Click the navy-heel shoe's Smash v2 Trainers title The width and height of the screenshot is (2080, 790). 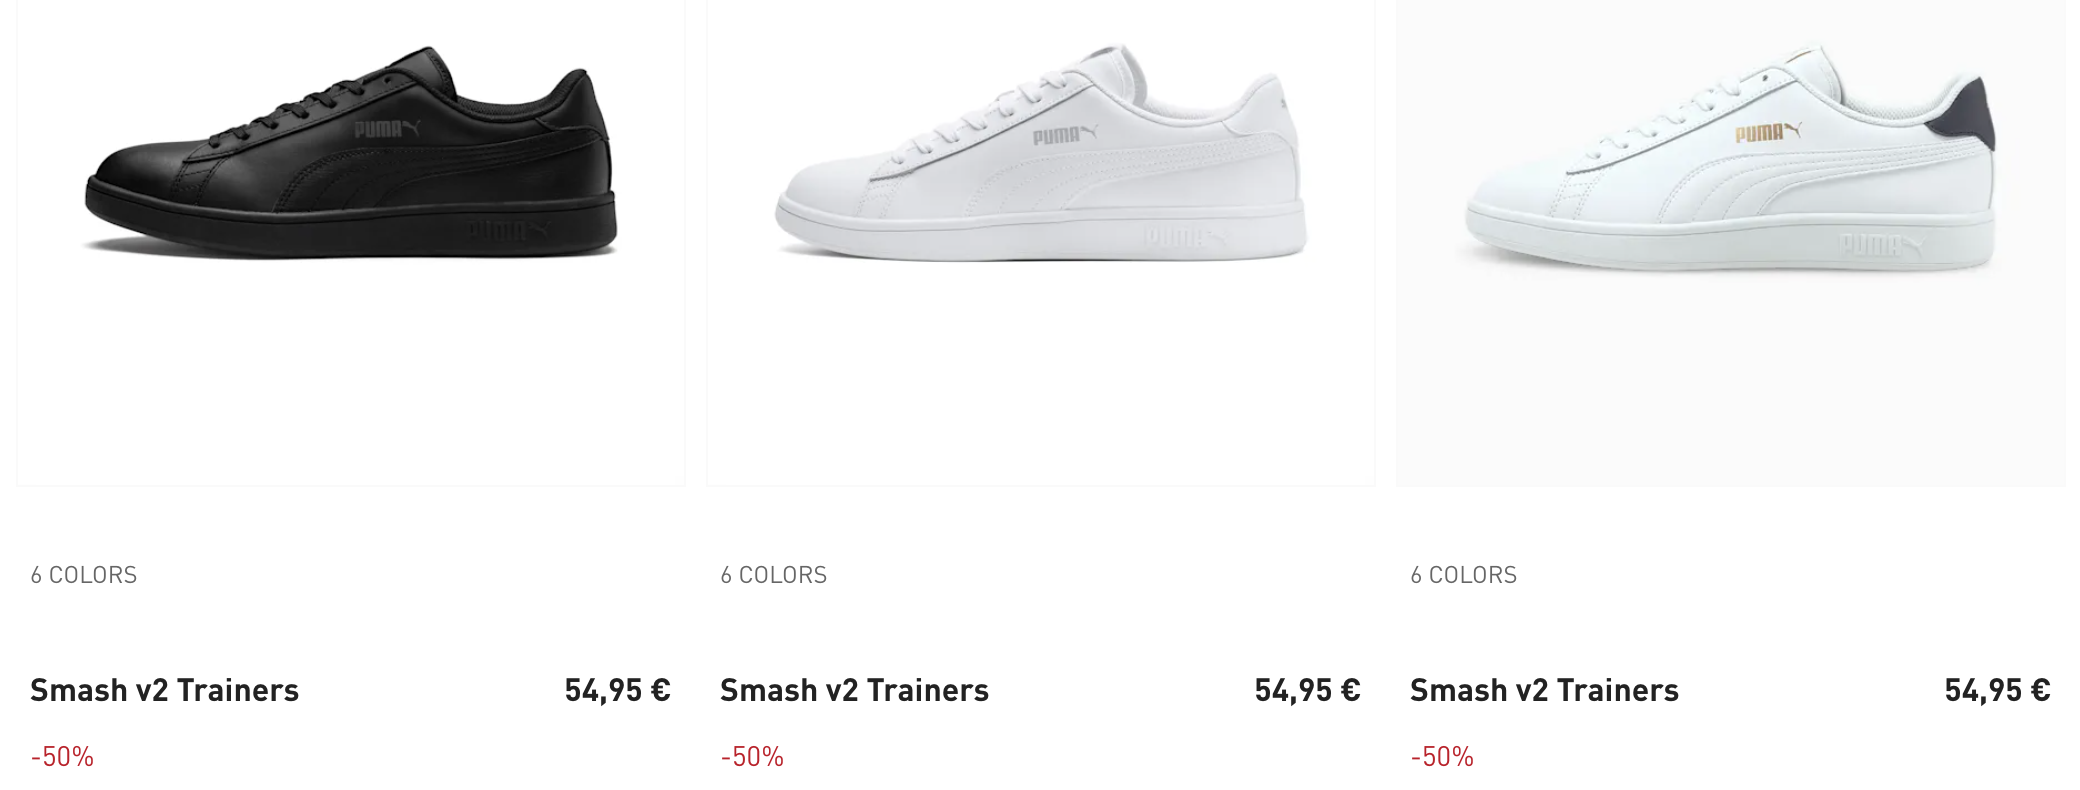[x=1545, y=690]
